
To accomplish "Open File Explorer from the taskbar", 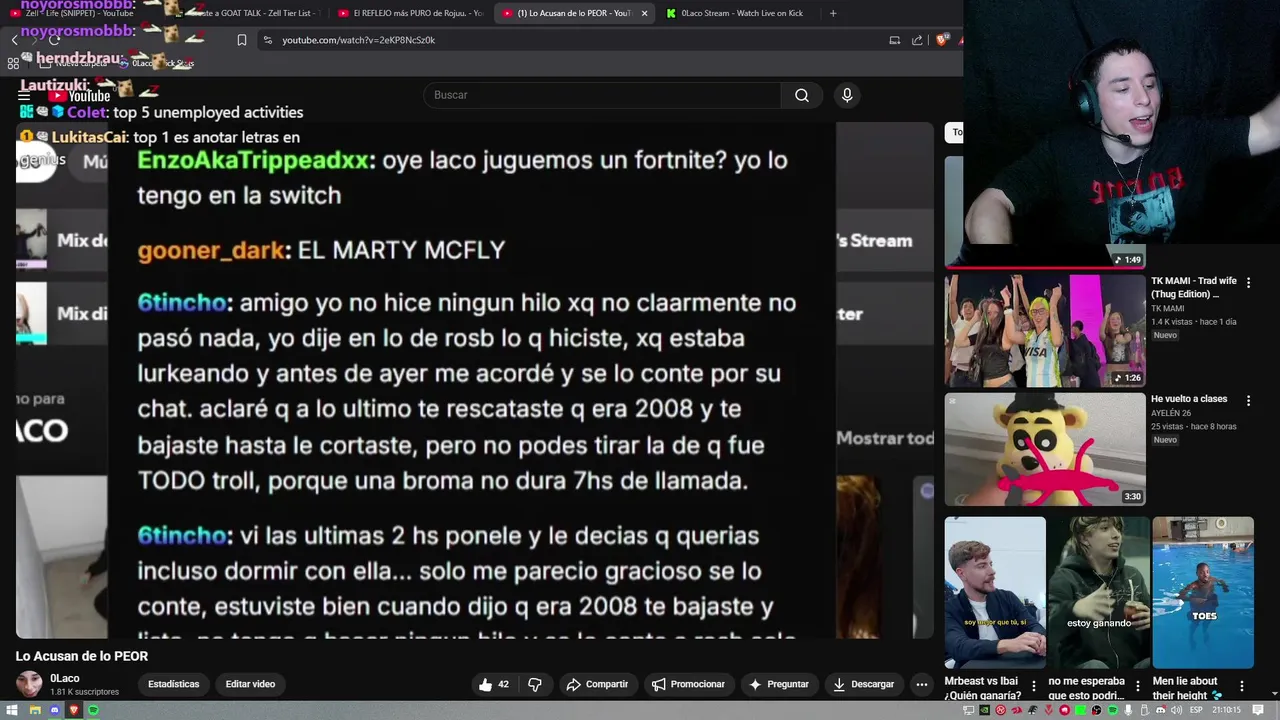I will [34, 710].
